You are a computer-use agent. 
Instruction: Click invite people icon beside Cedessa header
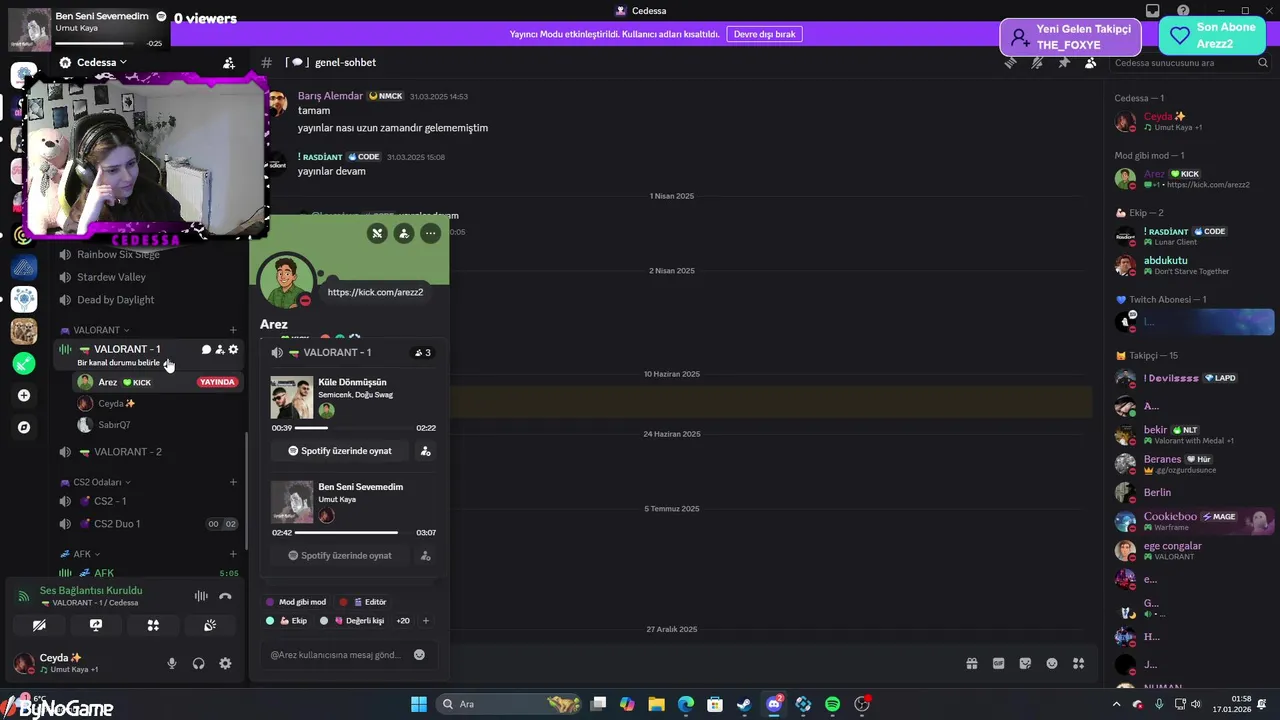click(x=229, y=62)
